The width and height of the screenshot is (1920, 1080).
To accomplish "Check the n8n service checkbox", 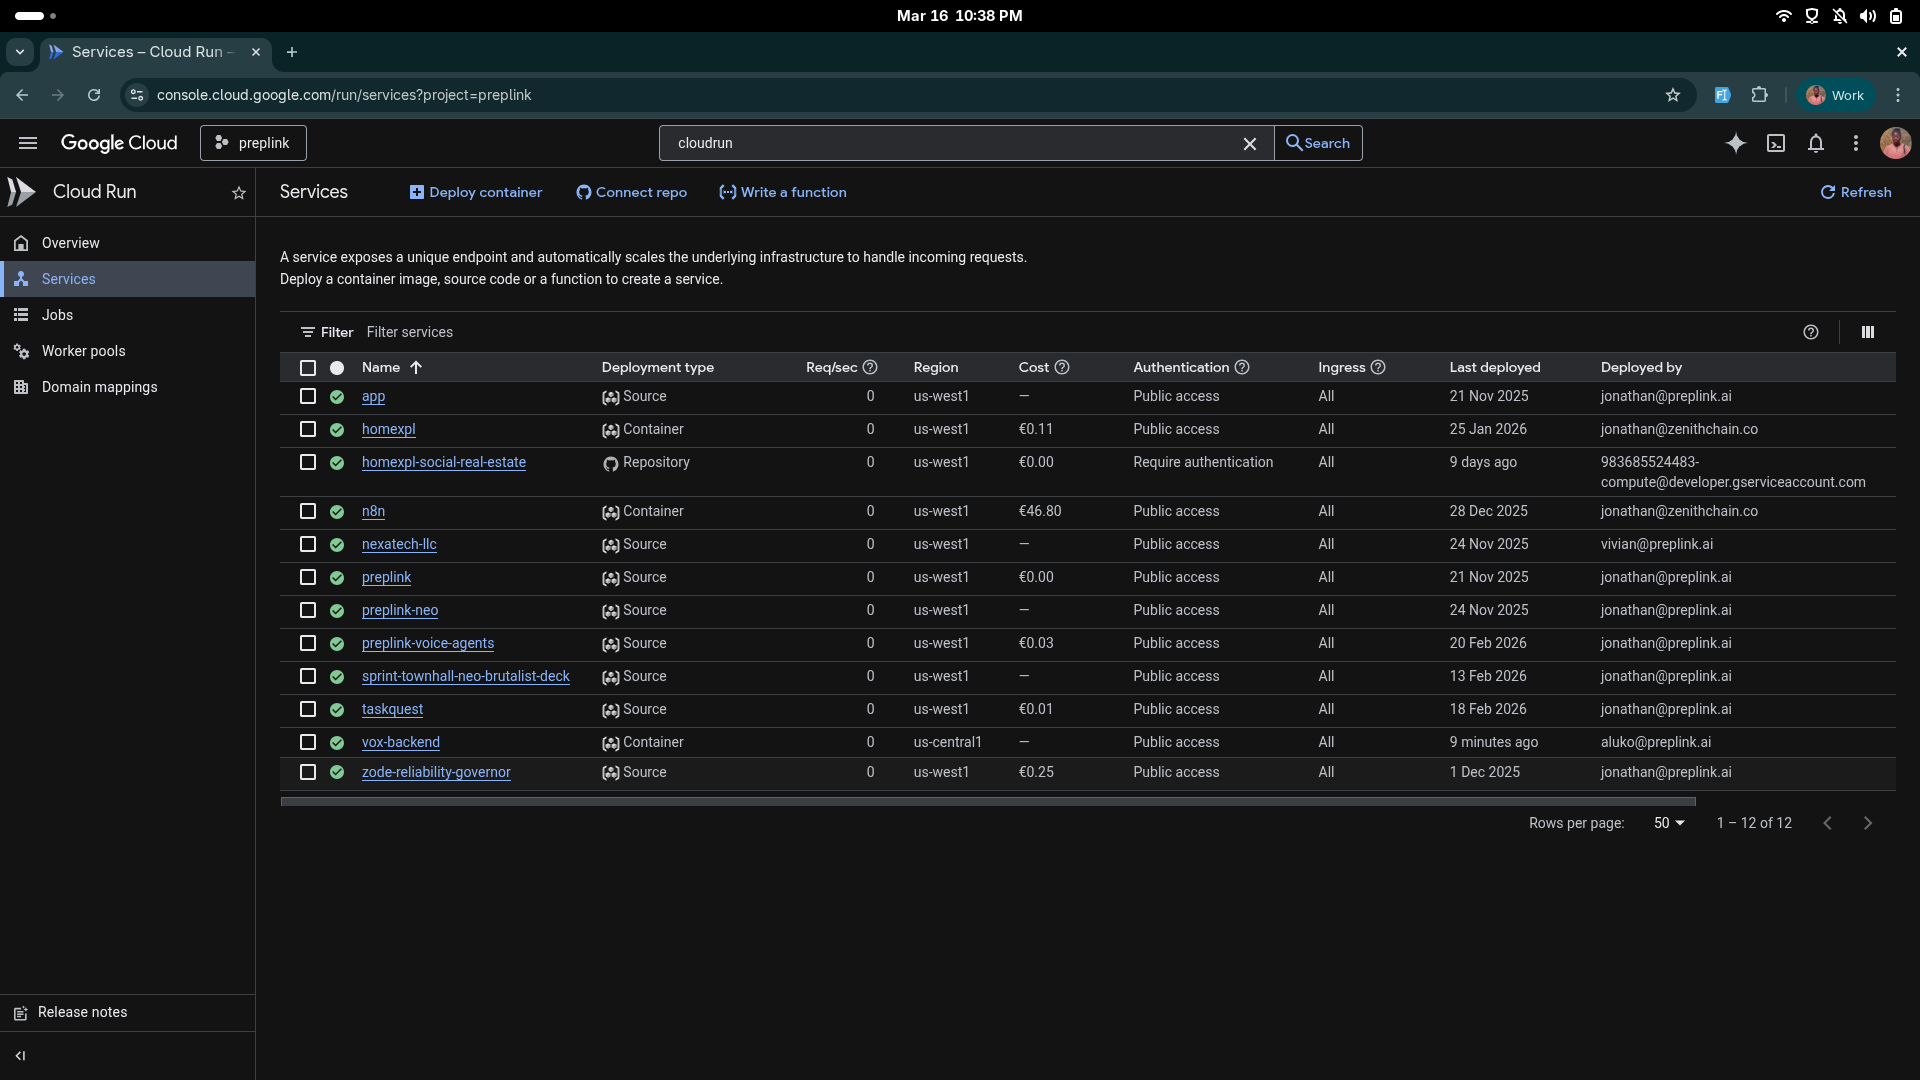I will [308, 511].
